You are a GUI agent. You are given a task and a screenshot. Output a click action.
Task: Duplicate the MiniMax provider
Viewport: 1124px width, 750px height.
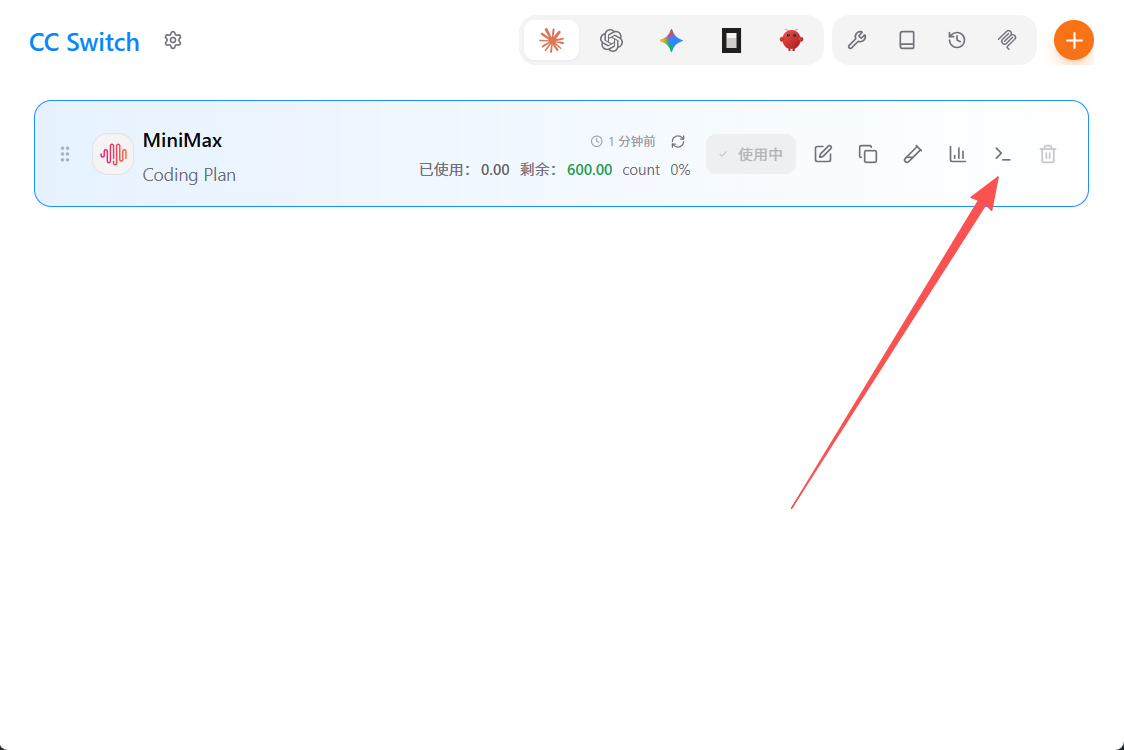[x=868, y=154]
